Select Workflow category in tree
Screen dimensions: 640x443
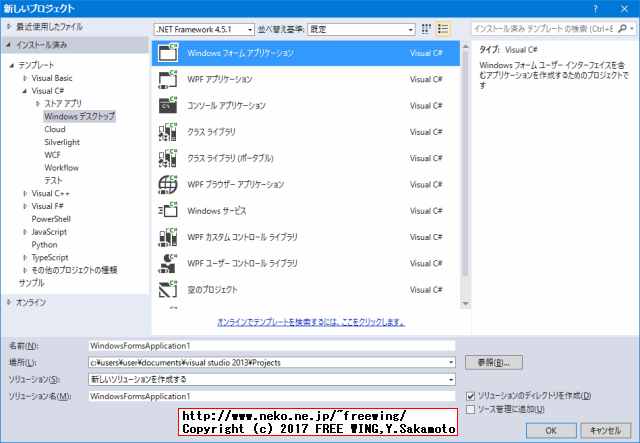coord(61,168)
